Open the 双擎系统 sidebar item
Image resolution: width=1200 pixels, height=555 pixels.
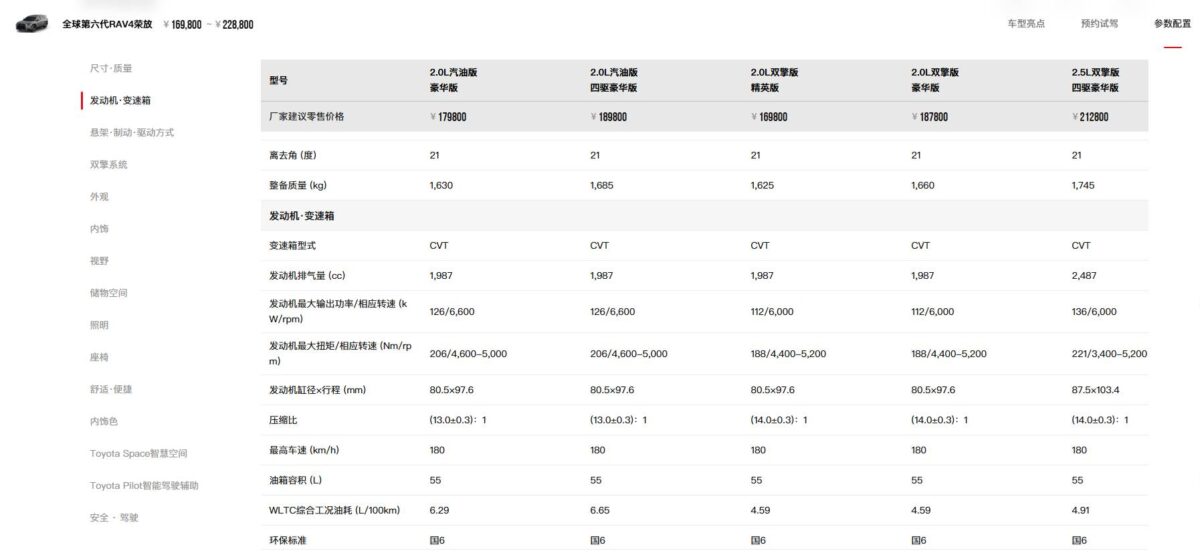coord(109,164)
